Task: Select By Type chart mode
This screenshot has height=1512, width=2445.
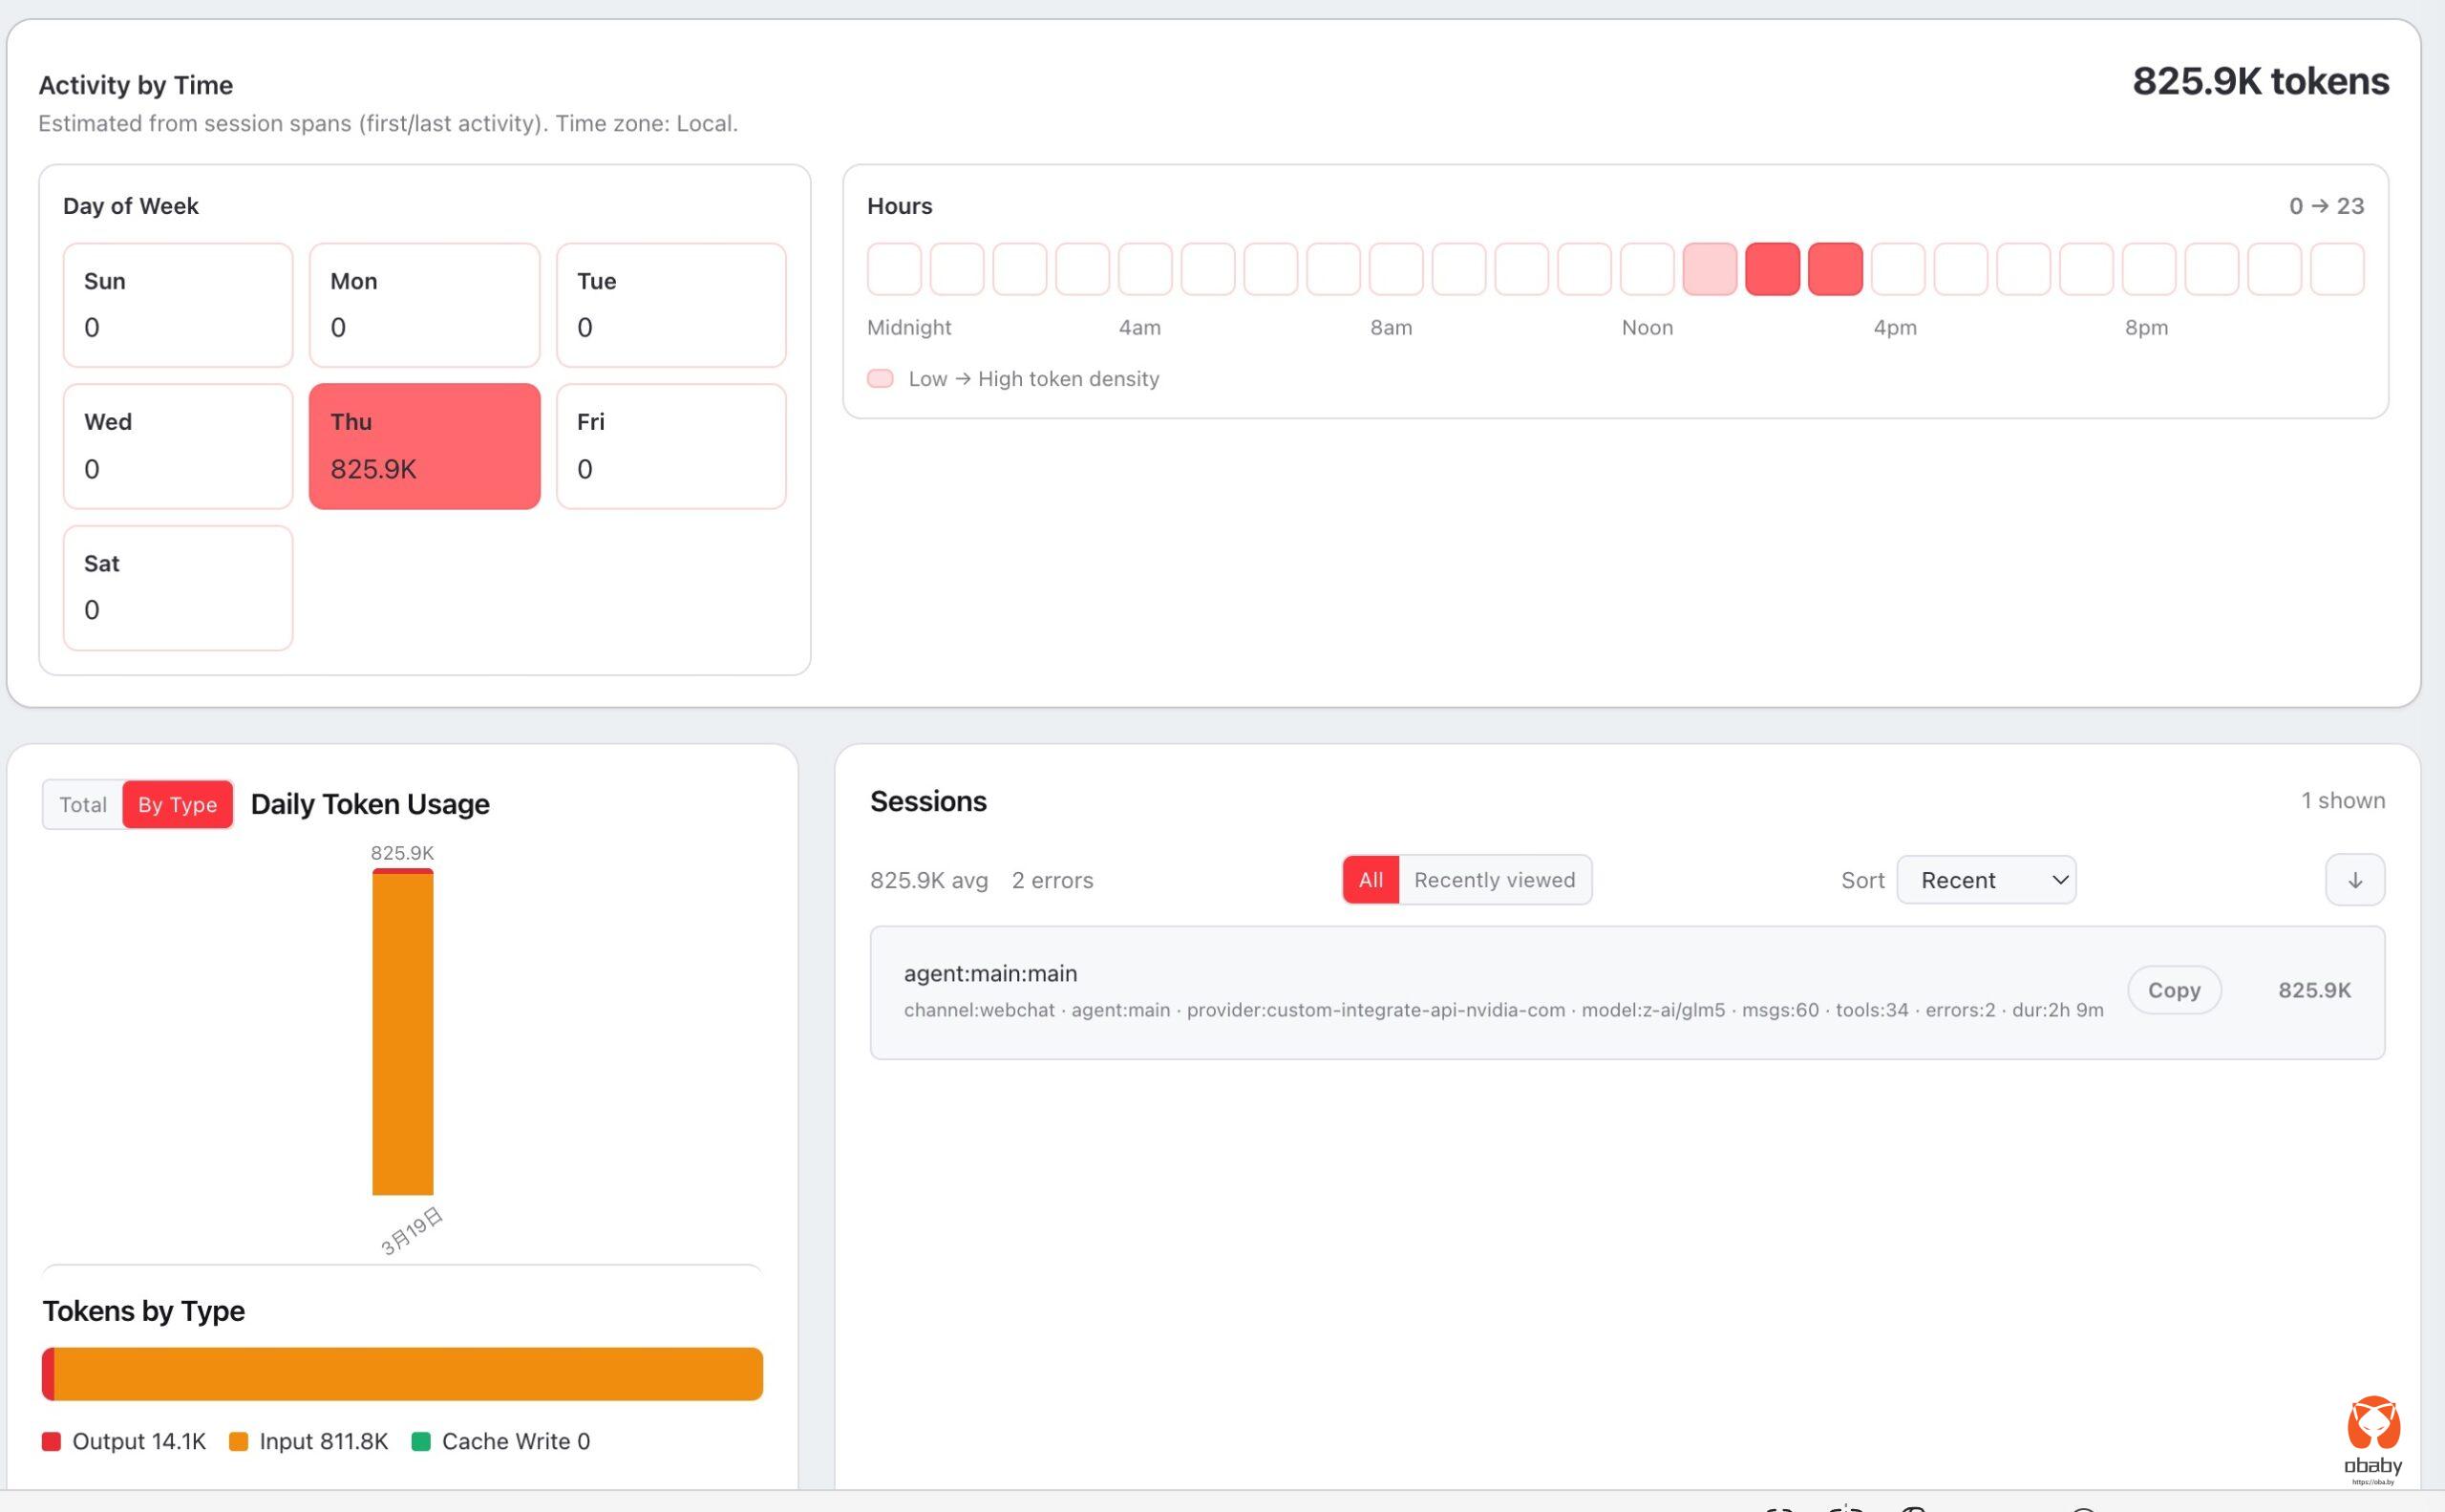Action: tap(177, 804)
